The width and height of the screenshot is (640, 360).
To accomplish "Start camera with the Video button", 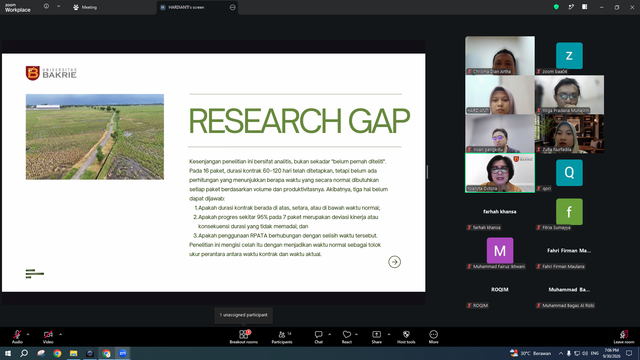I will 48,337.
